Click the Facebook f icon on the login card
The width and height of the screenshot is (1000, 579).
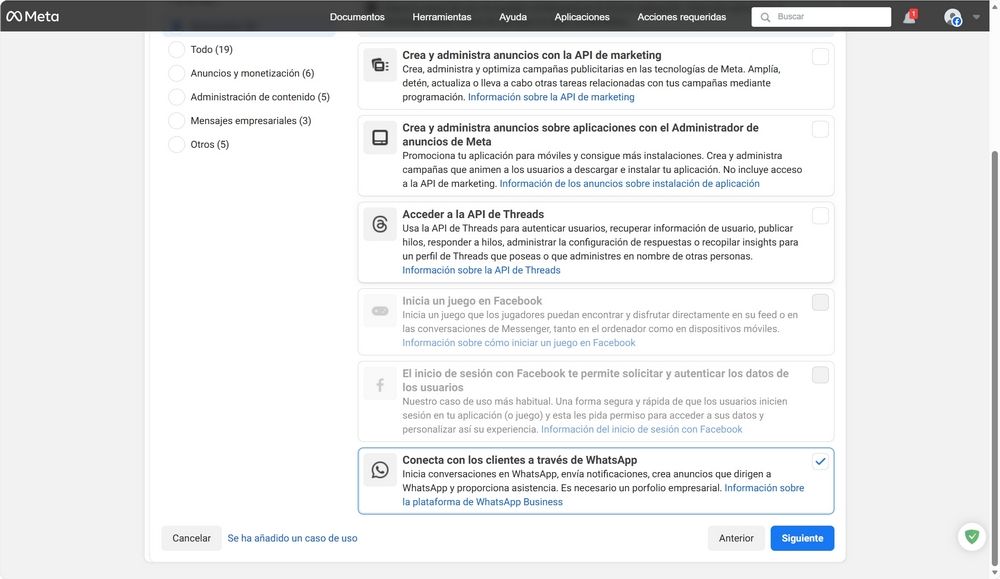[380, 381]
